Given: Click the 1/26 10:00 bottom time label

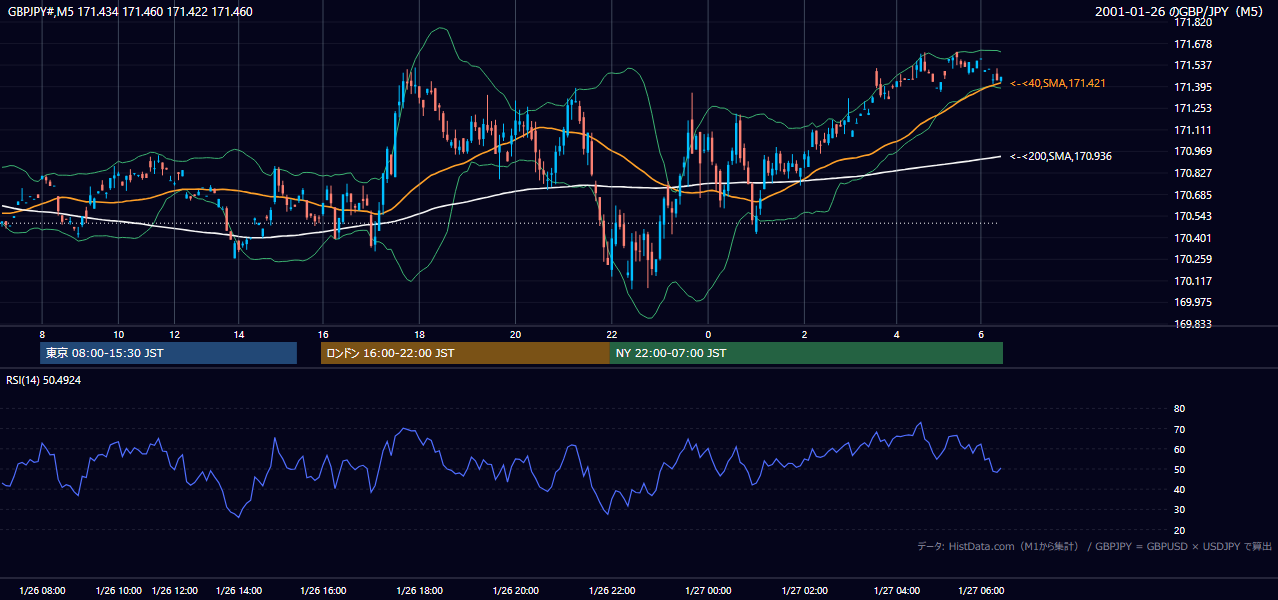Looking at the screenshot, I should (119, 591).
